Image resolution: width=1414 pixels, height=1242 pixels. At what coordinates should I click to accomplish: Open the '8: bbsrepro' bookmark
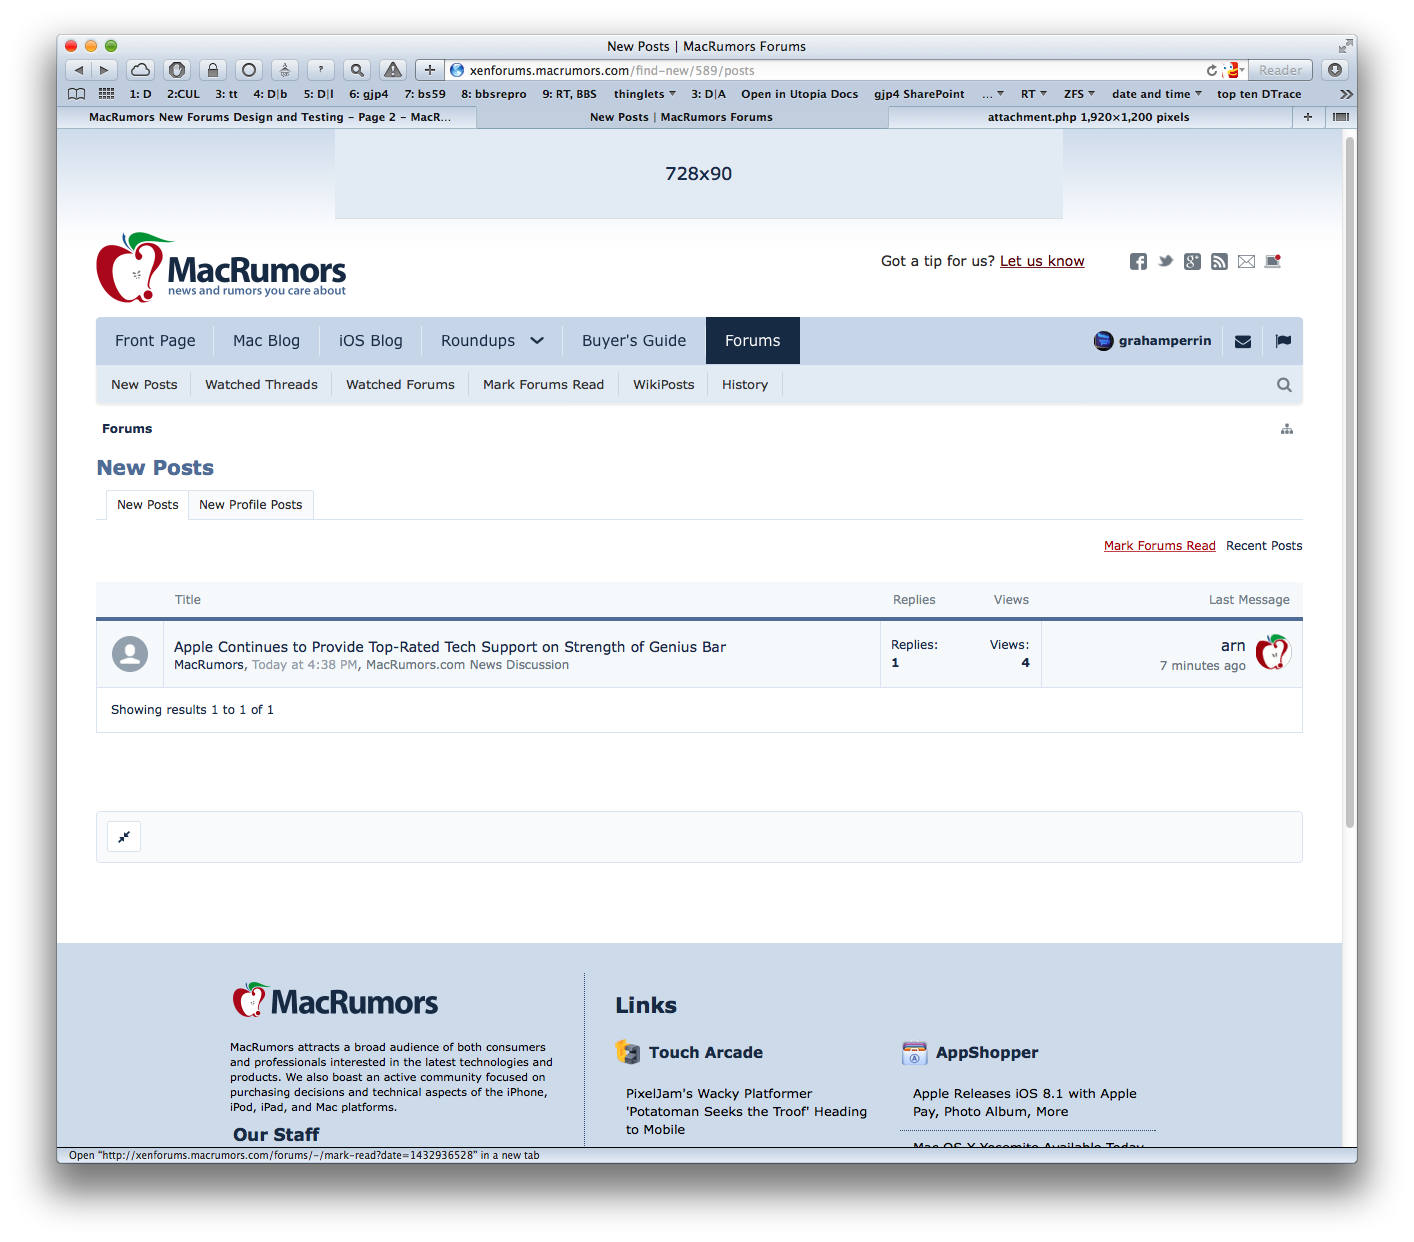click(x=494, y=94)
